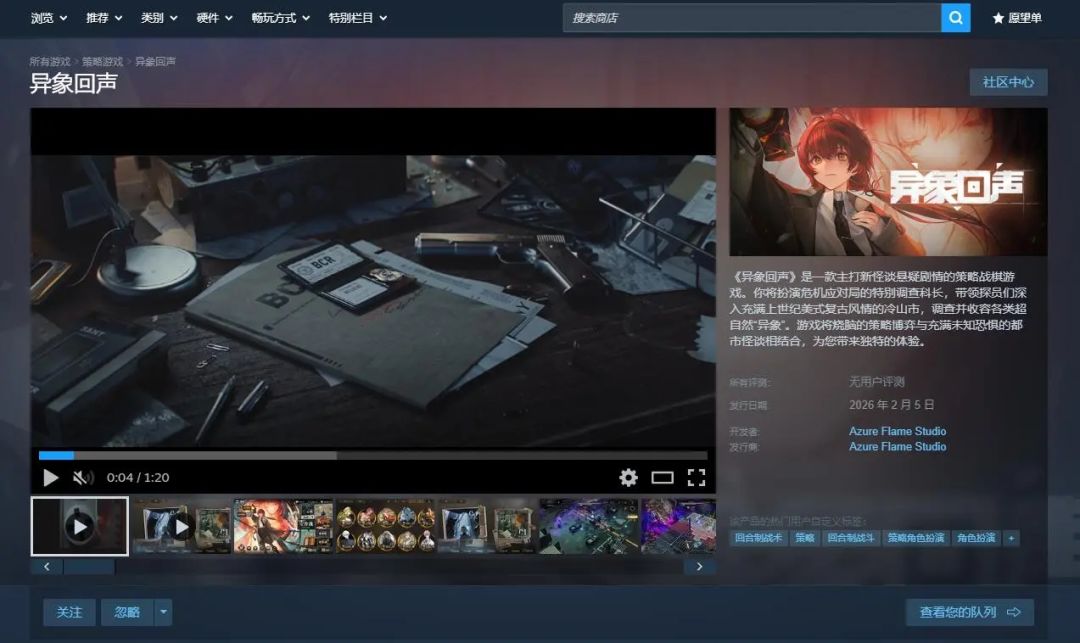The image size is (1080, 643).
Task: Click 所有游戏 breadcrumb link
Action: point(50,61)
